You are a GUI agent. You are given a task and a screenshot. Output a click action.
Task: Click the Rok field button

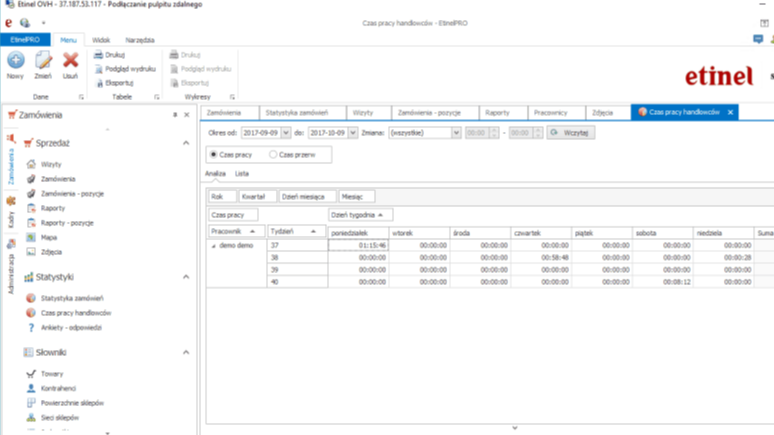tap(222, 197)
